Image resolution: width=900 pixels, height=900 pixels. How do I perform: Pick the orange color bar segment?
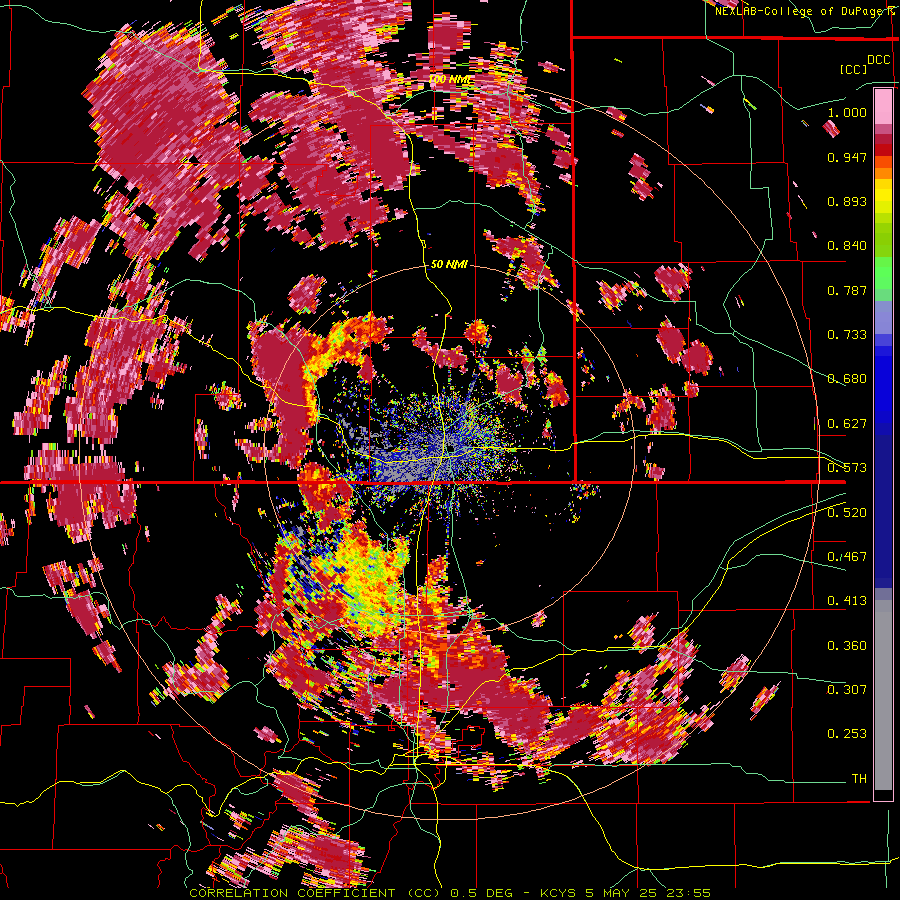pyautogui.click(x=883, y=173)
